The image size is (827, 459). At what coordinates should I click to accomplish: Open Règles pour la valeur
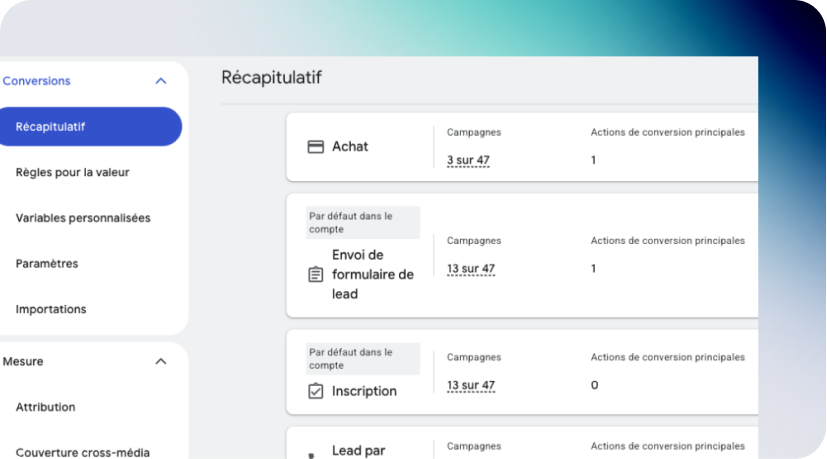(x=72, y=173)
